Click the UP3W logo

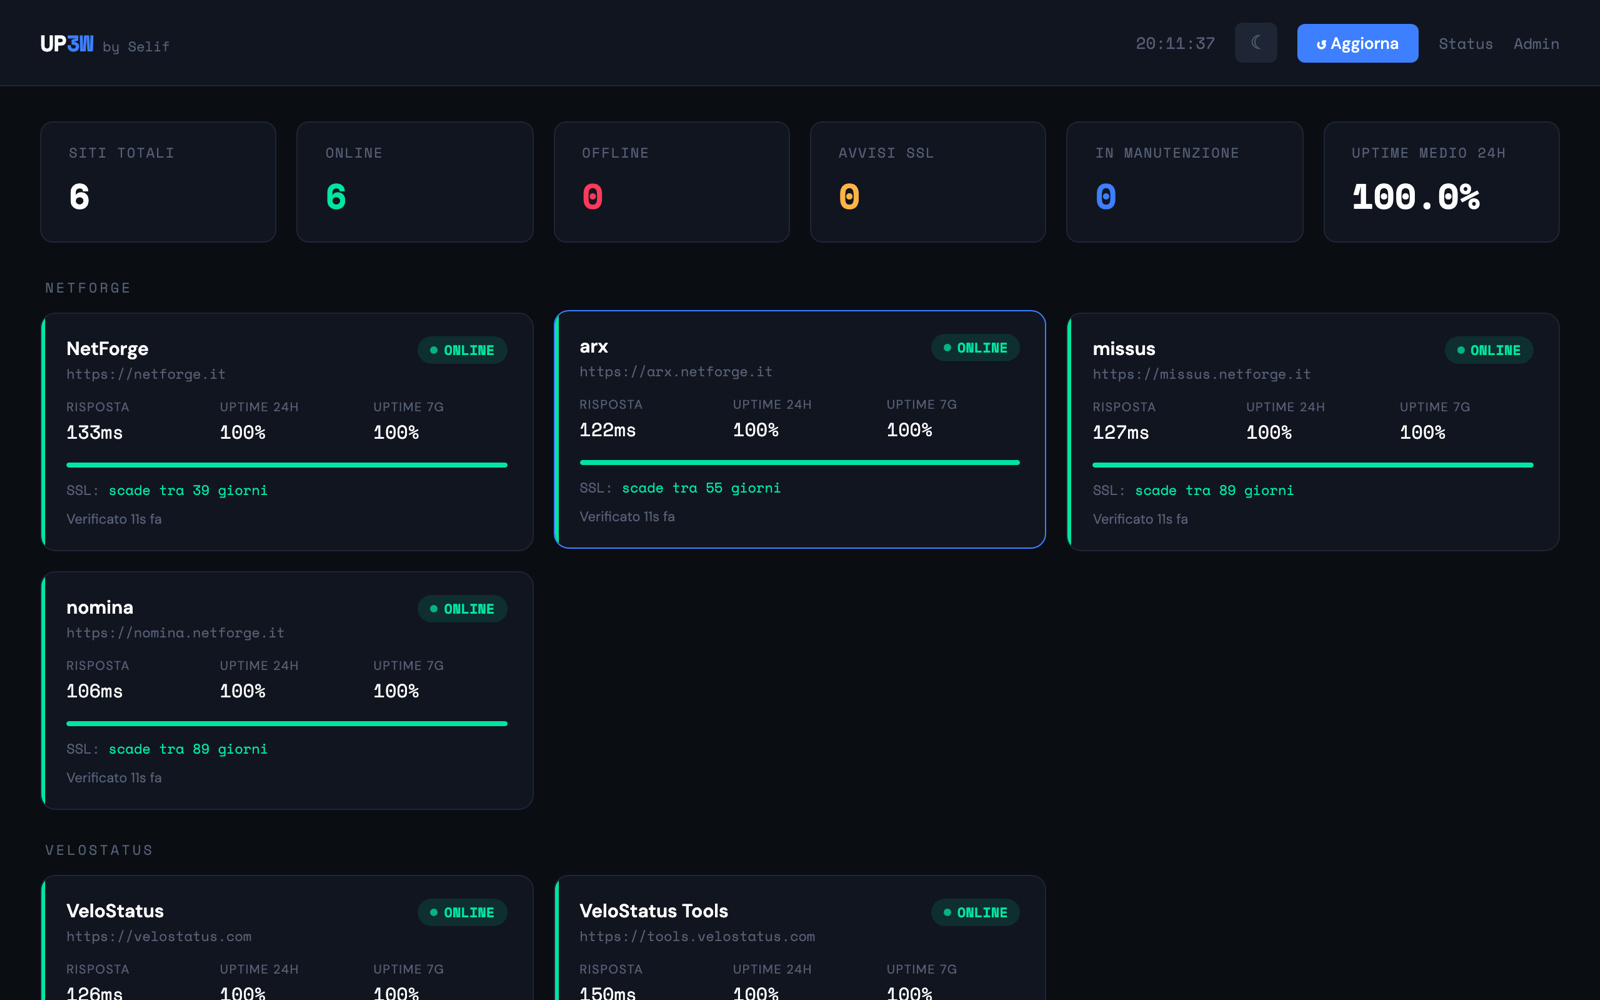point(67,44)
